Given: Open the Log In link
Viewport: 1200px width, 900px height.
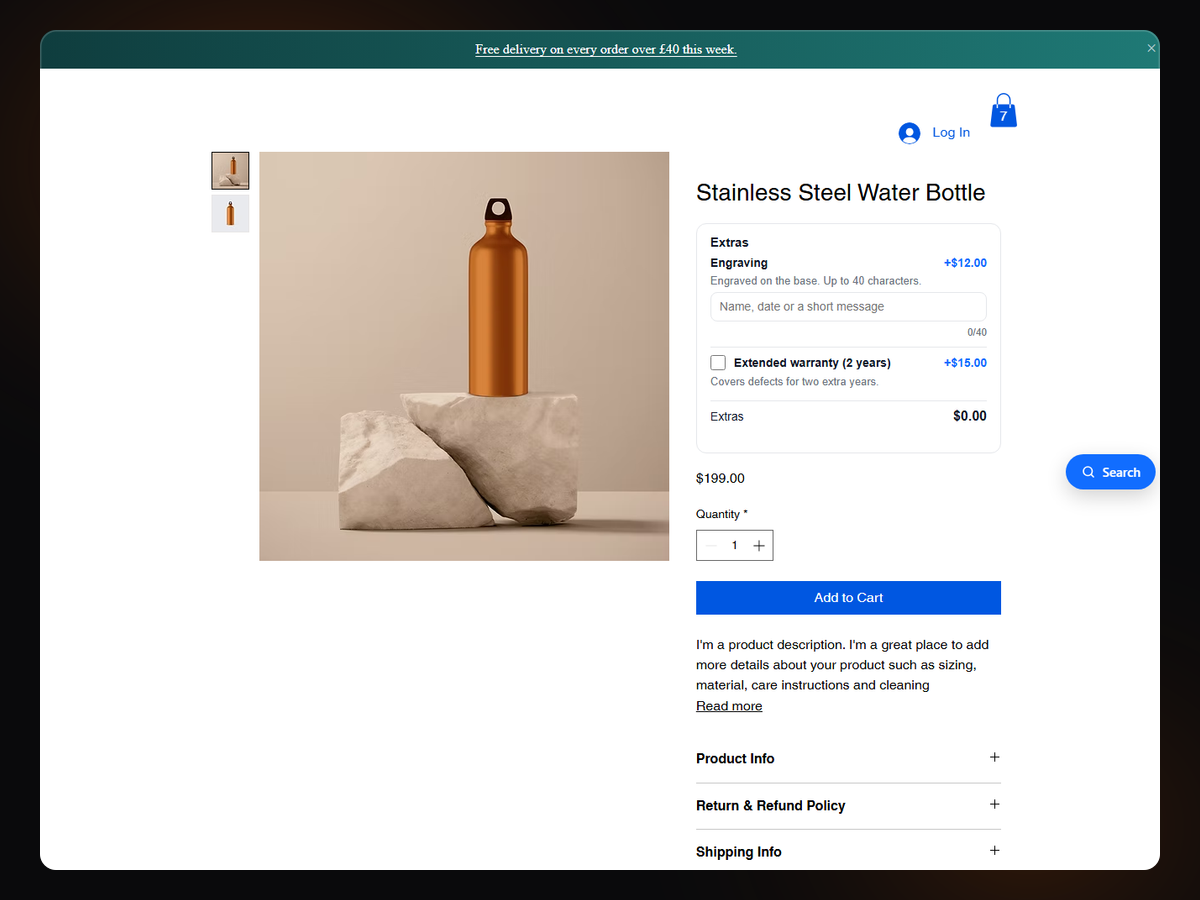Looking at the screenshot, I should click(x=951, y=132).
